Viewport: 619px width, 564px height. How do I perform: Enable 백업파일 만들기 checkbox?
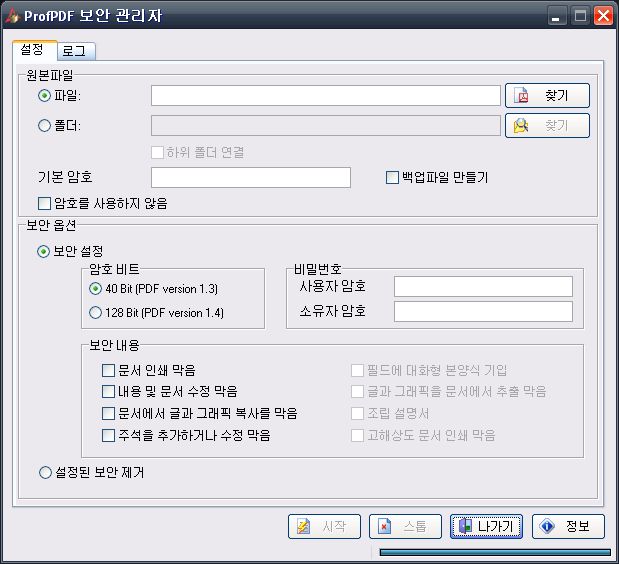[392, 177]
